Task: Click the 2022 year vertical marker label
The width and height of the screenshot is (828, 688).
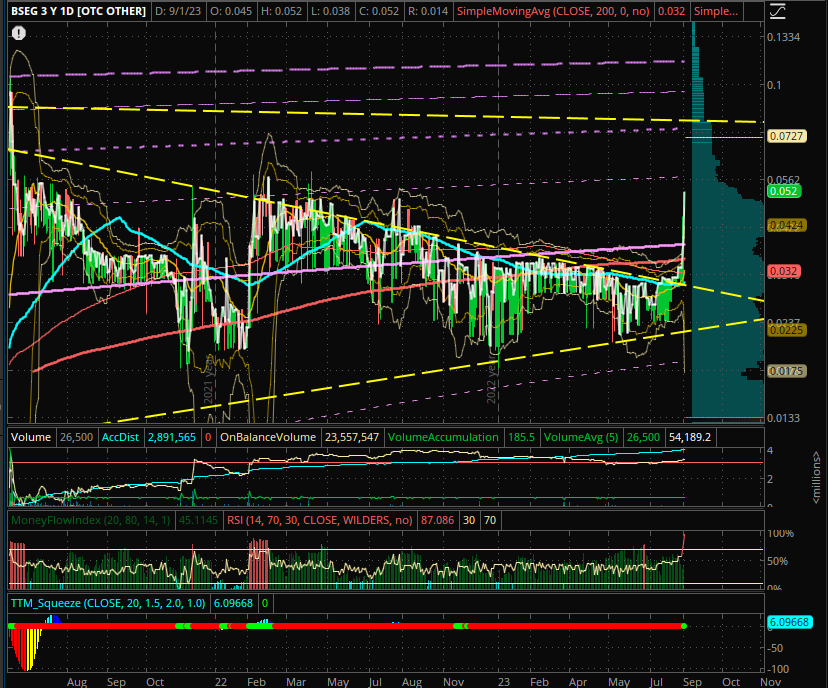Action: click(x=492, y=379)
